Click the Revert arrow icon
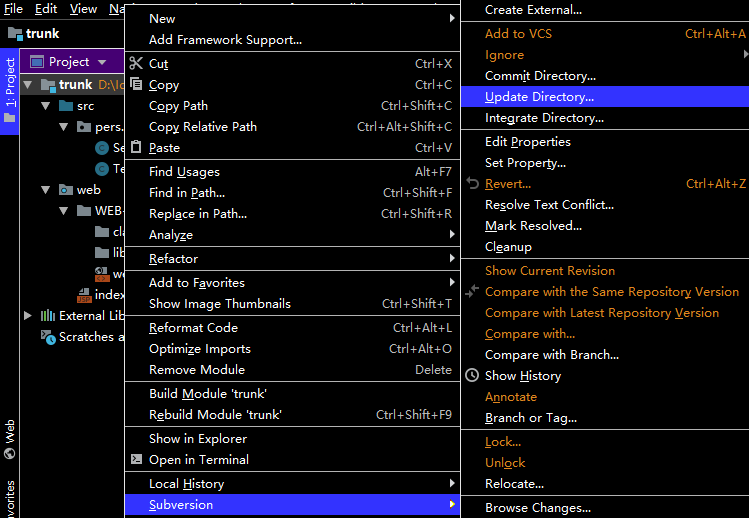The width and height of the screenshot is (749, 518). [472, 183]
